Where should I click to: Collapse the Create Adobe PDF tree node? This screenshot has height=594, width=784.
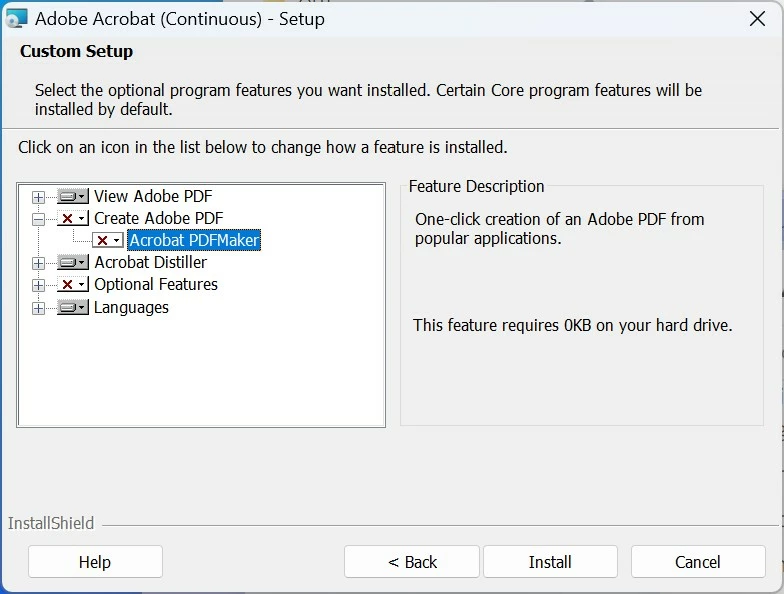pos(38,219)
